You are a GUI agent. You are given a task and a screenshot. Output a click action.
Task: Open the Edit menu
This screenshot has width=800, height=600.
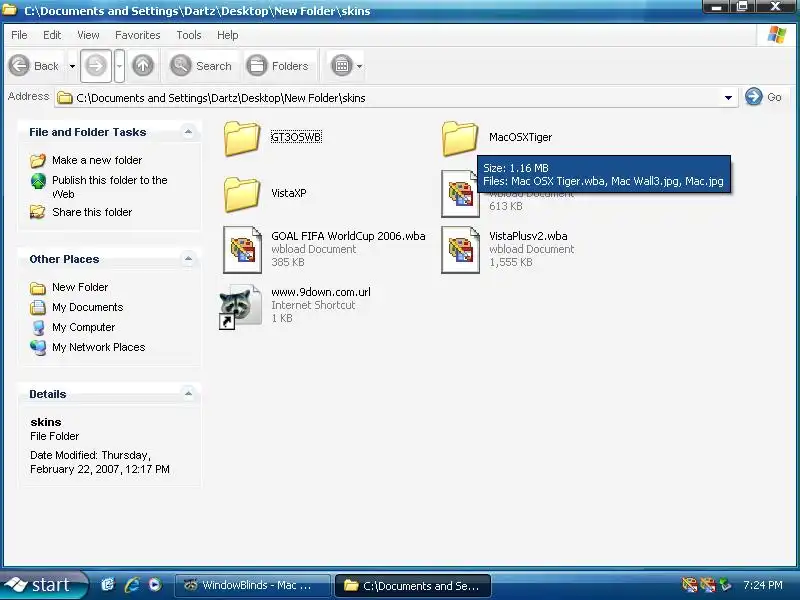coord(52,35)
